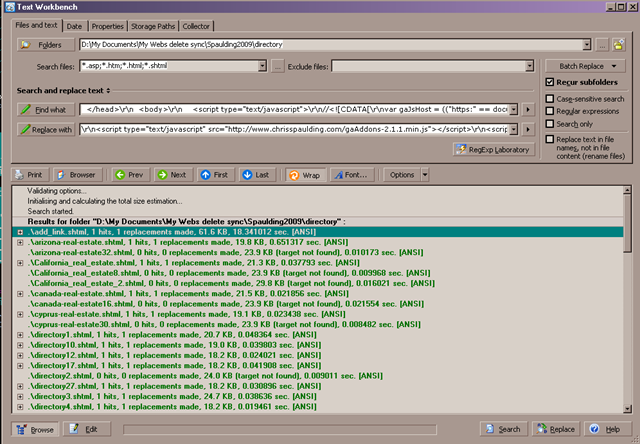Open the Folders path dropdown
Image resolution: width=640 pixels, height=444 pixels.
click(587, 44)
